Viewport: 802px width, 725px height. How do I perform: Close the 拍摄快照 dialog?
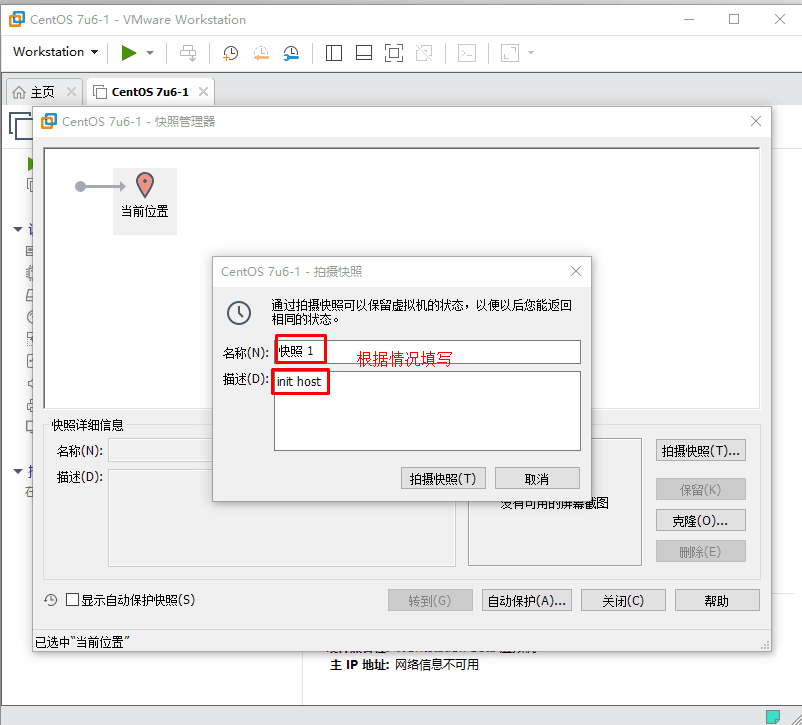click(576, 271)
